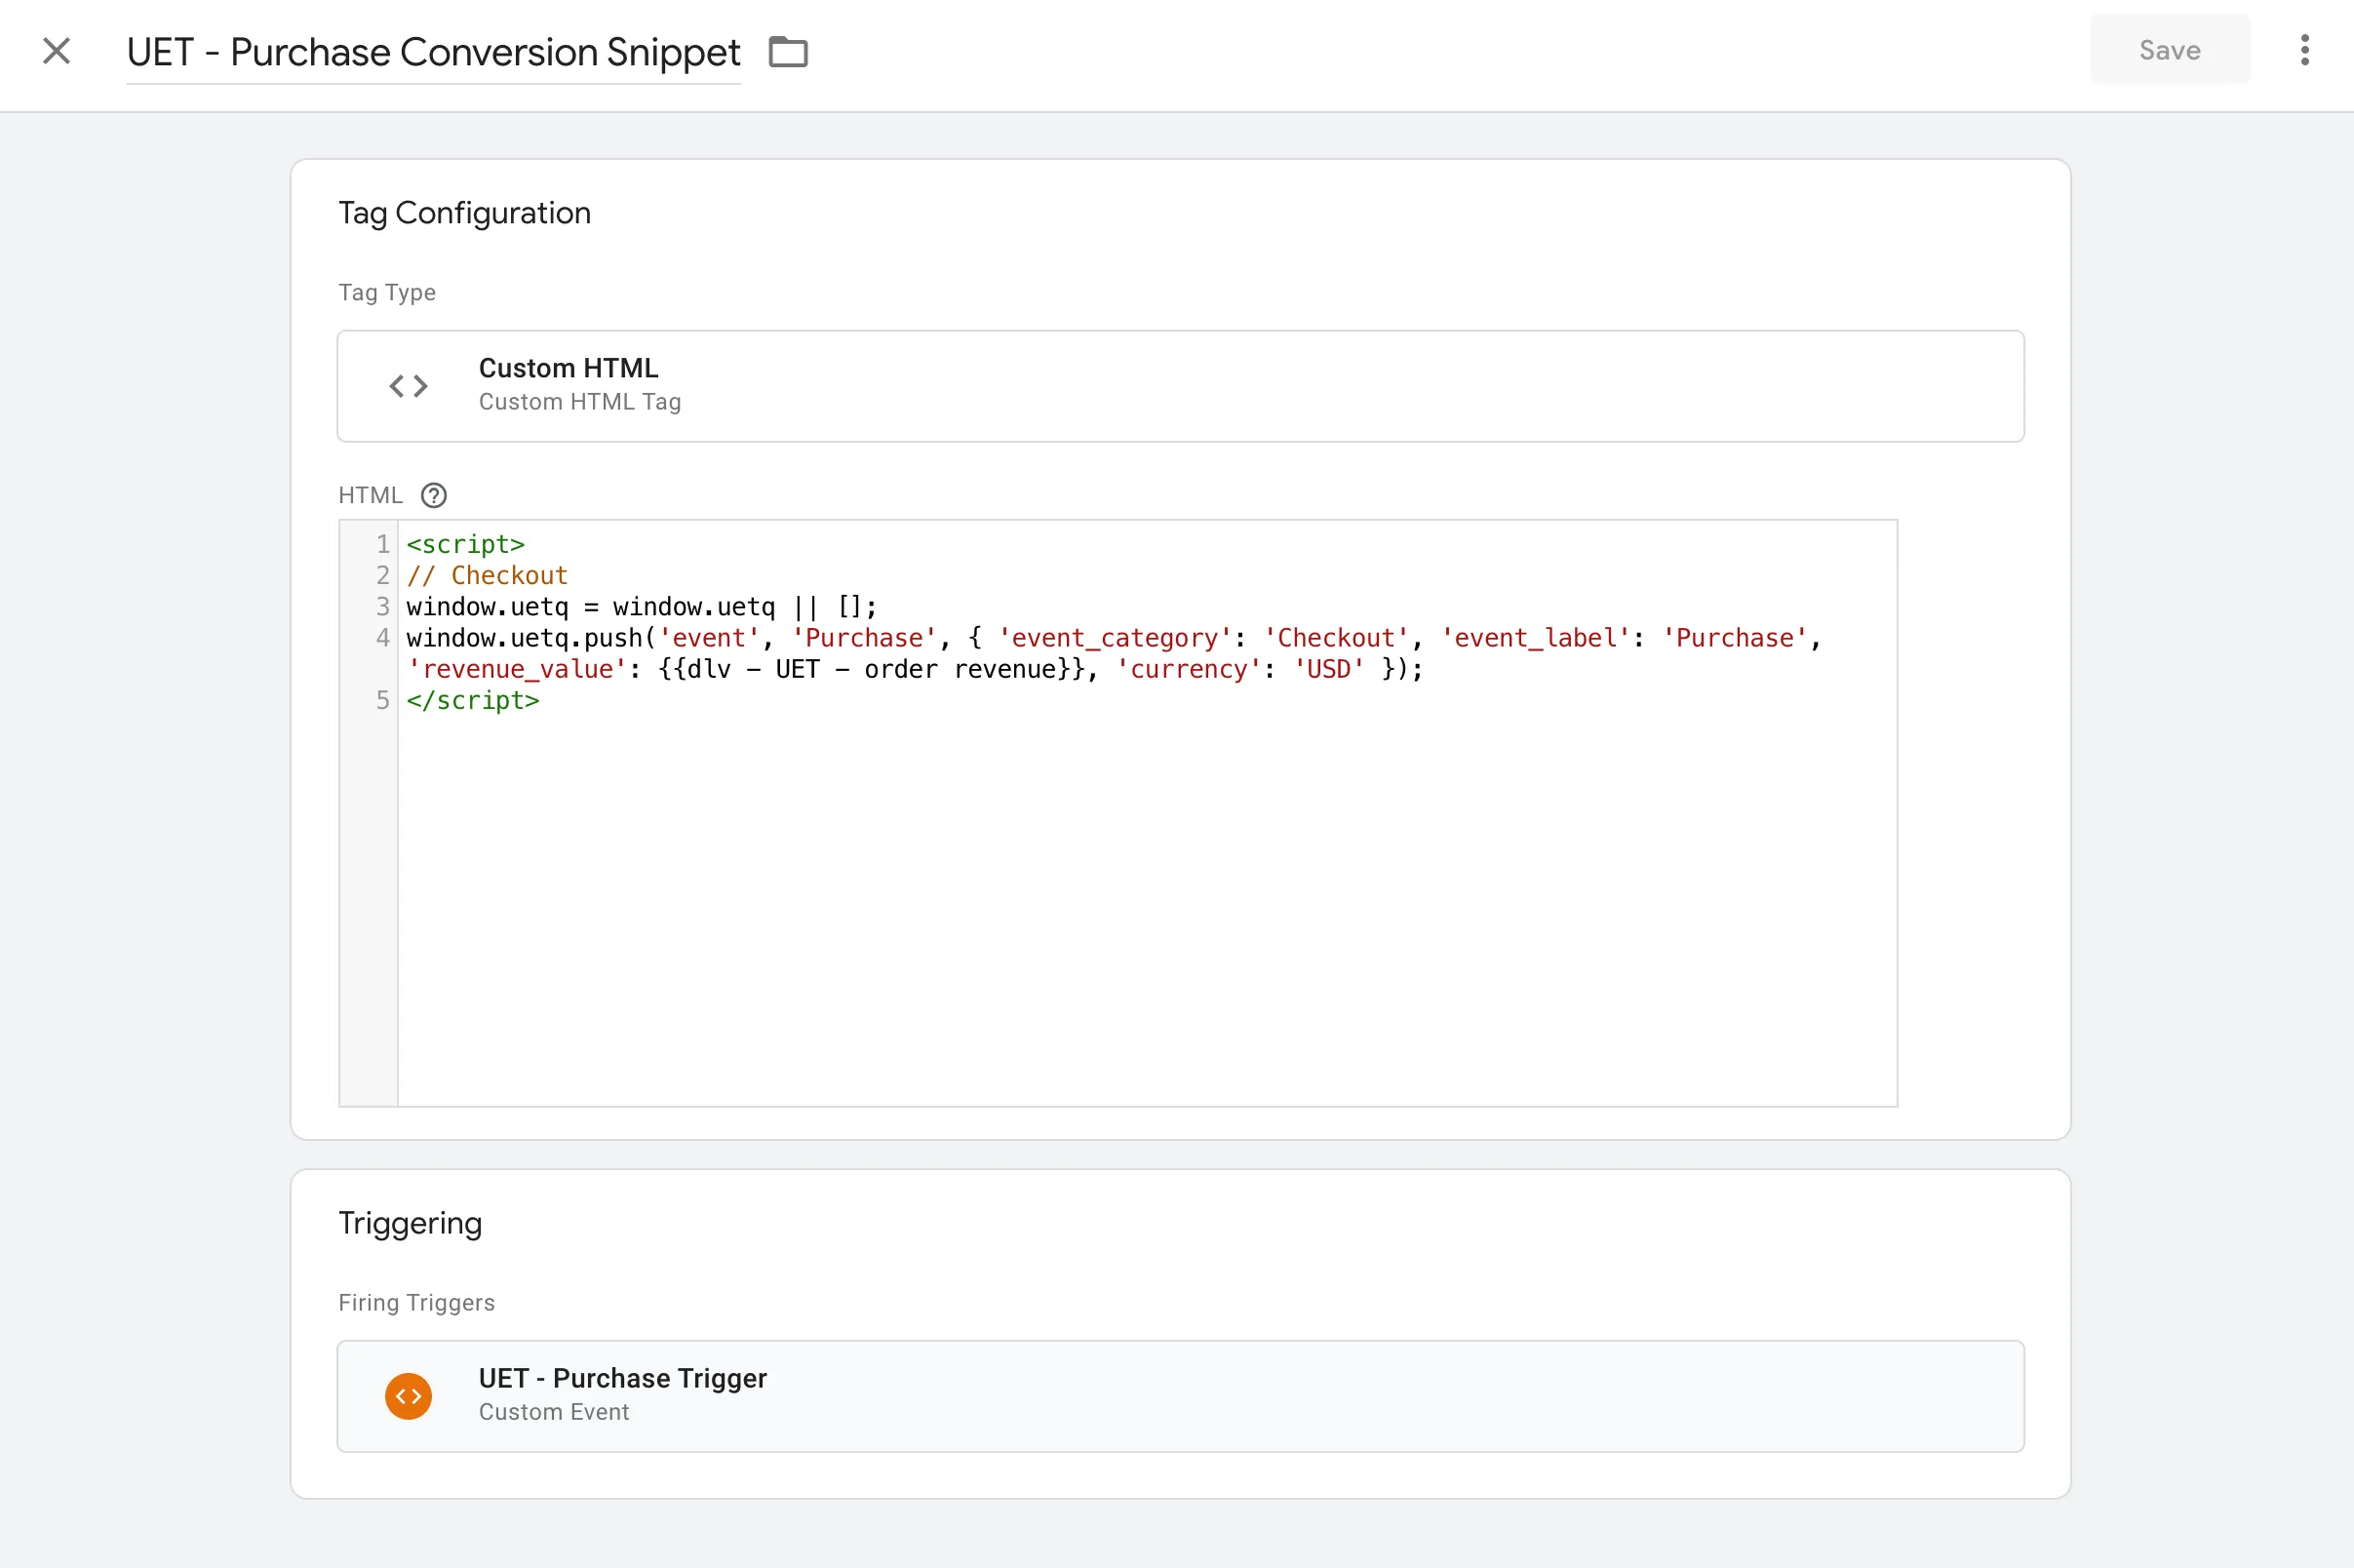Click the Save button
The image size is (2354, 1568).
tap(2169, 50)
